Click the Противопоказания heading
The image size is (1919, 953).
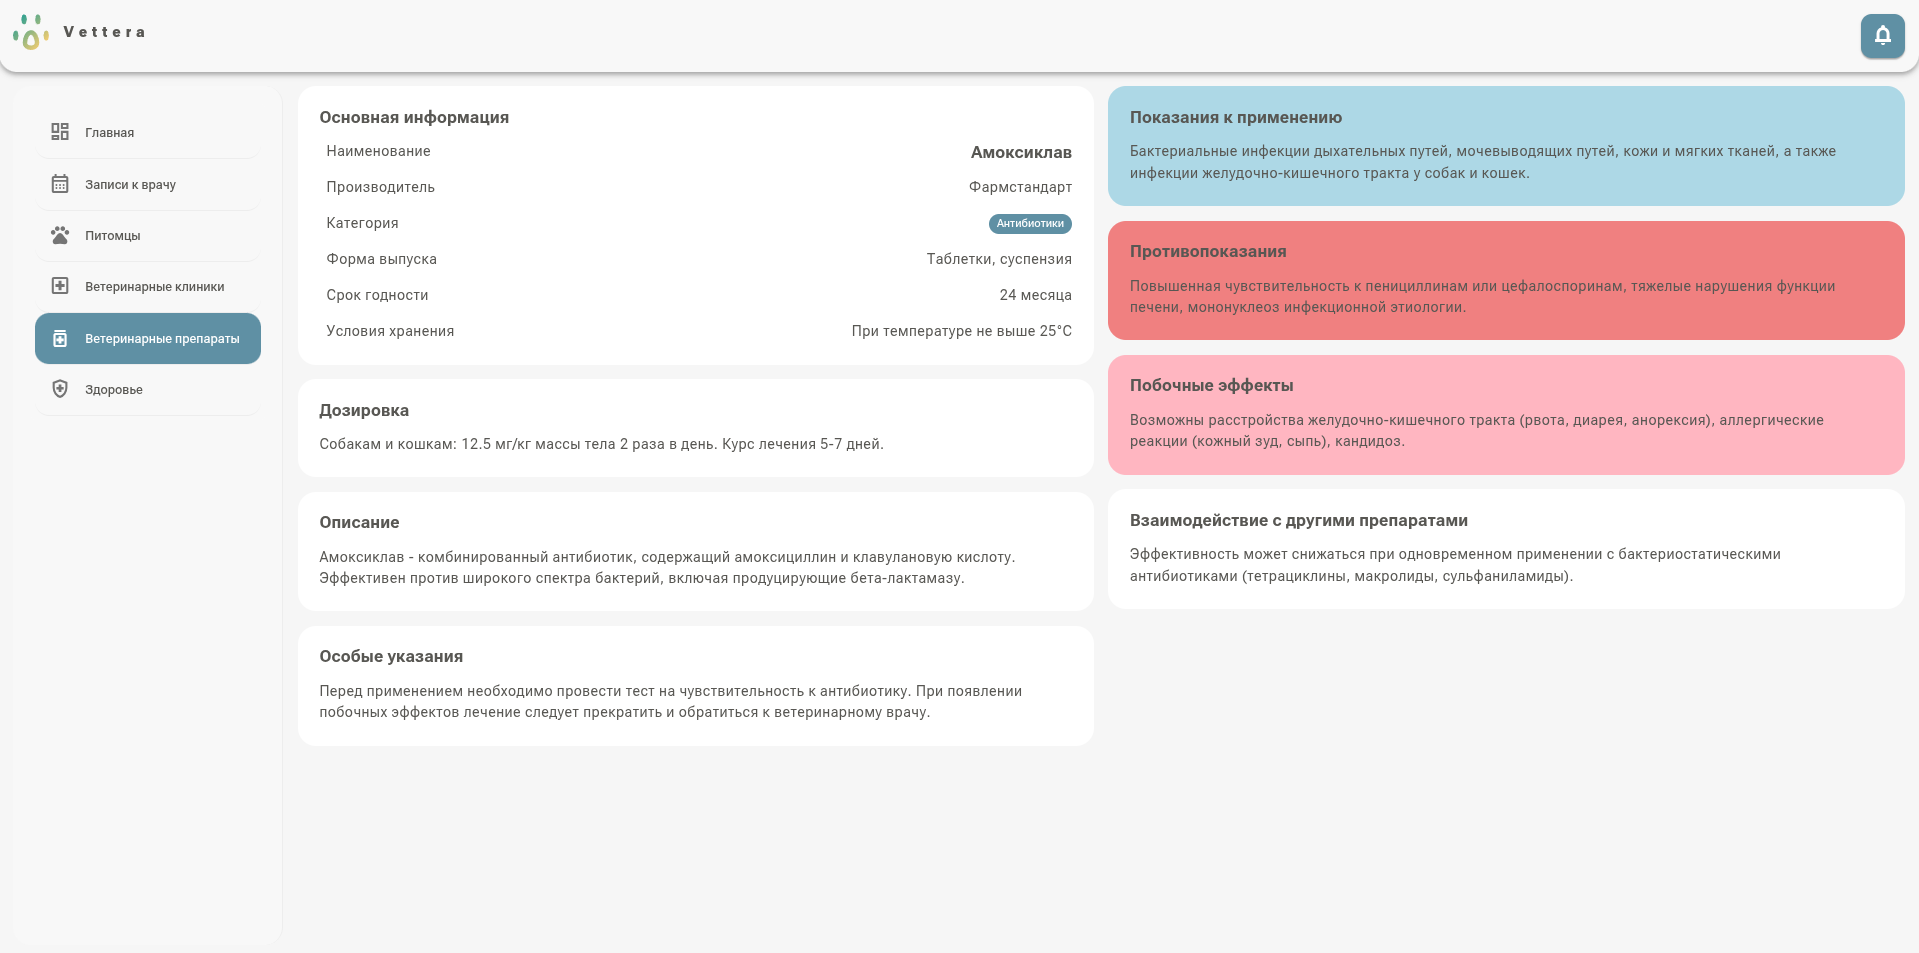pos(1208,251)
